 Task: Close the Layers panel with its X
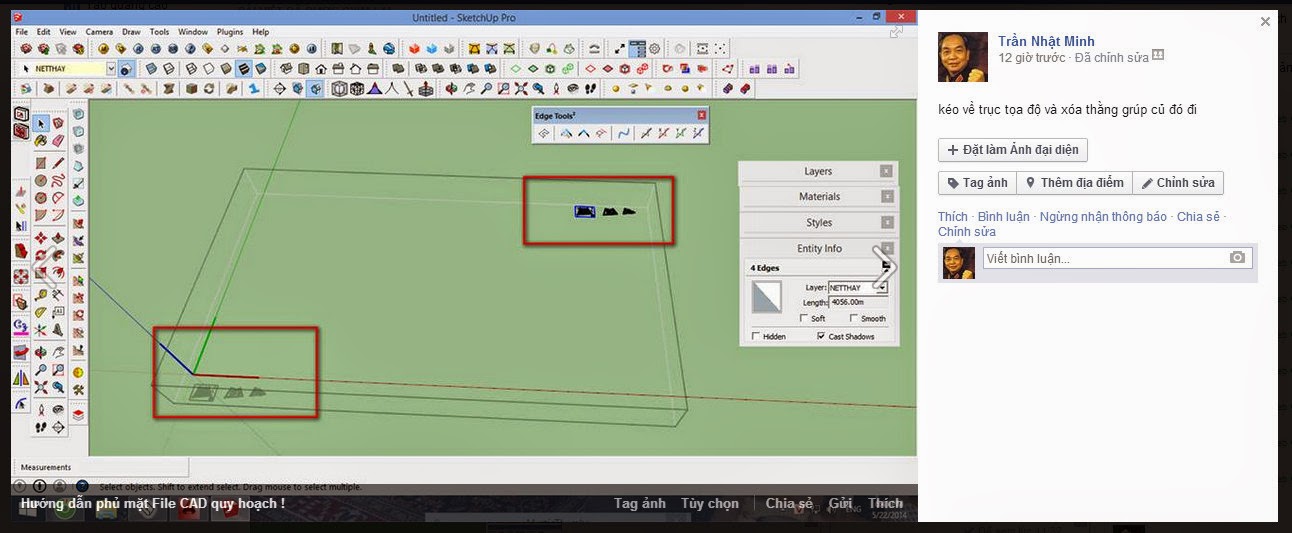[886, 171]
